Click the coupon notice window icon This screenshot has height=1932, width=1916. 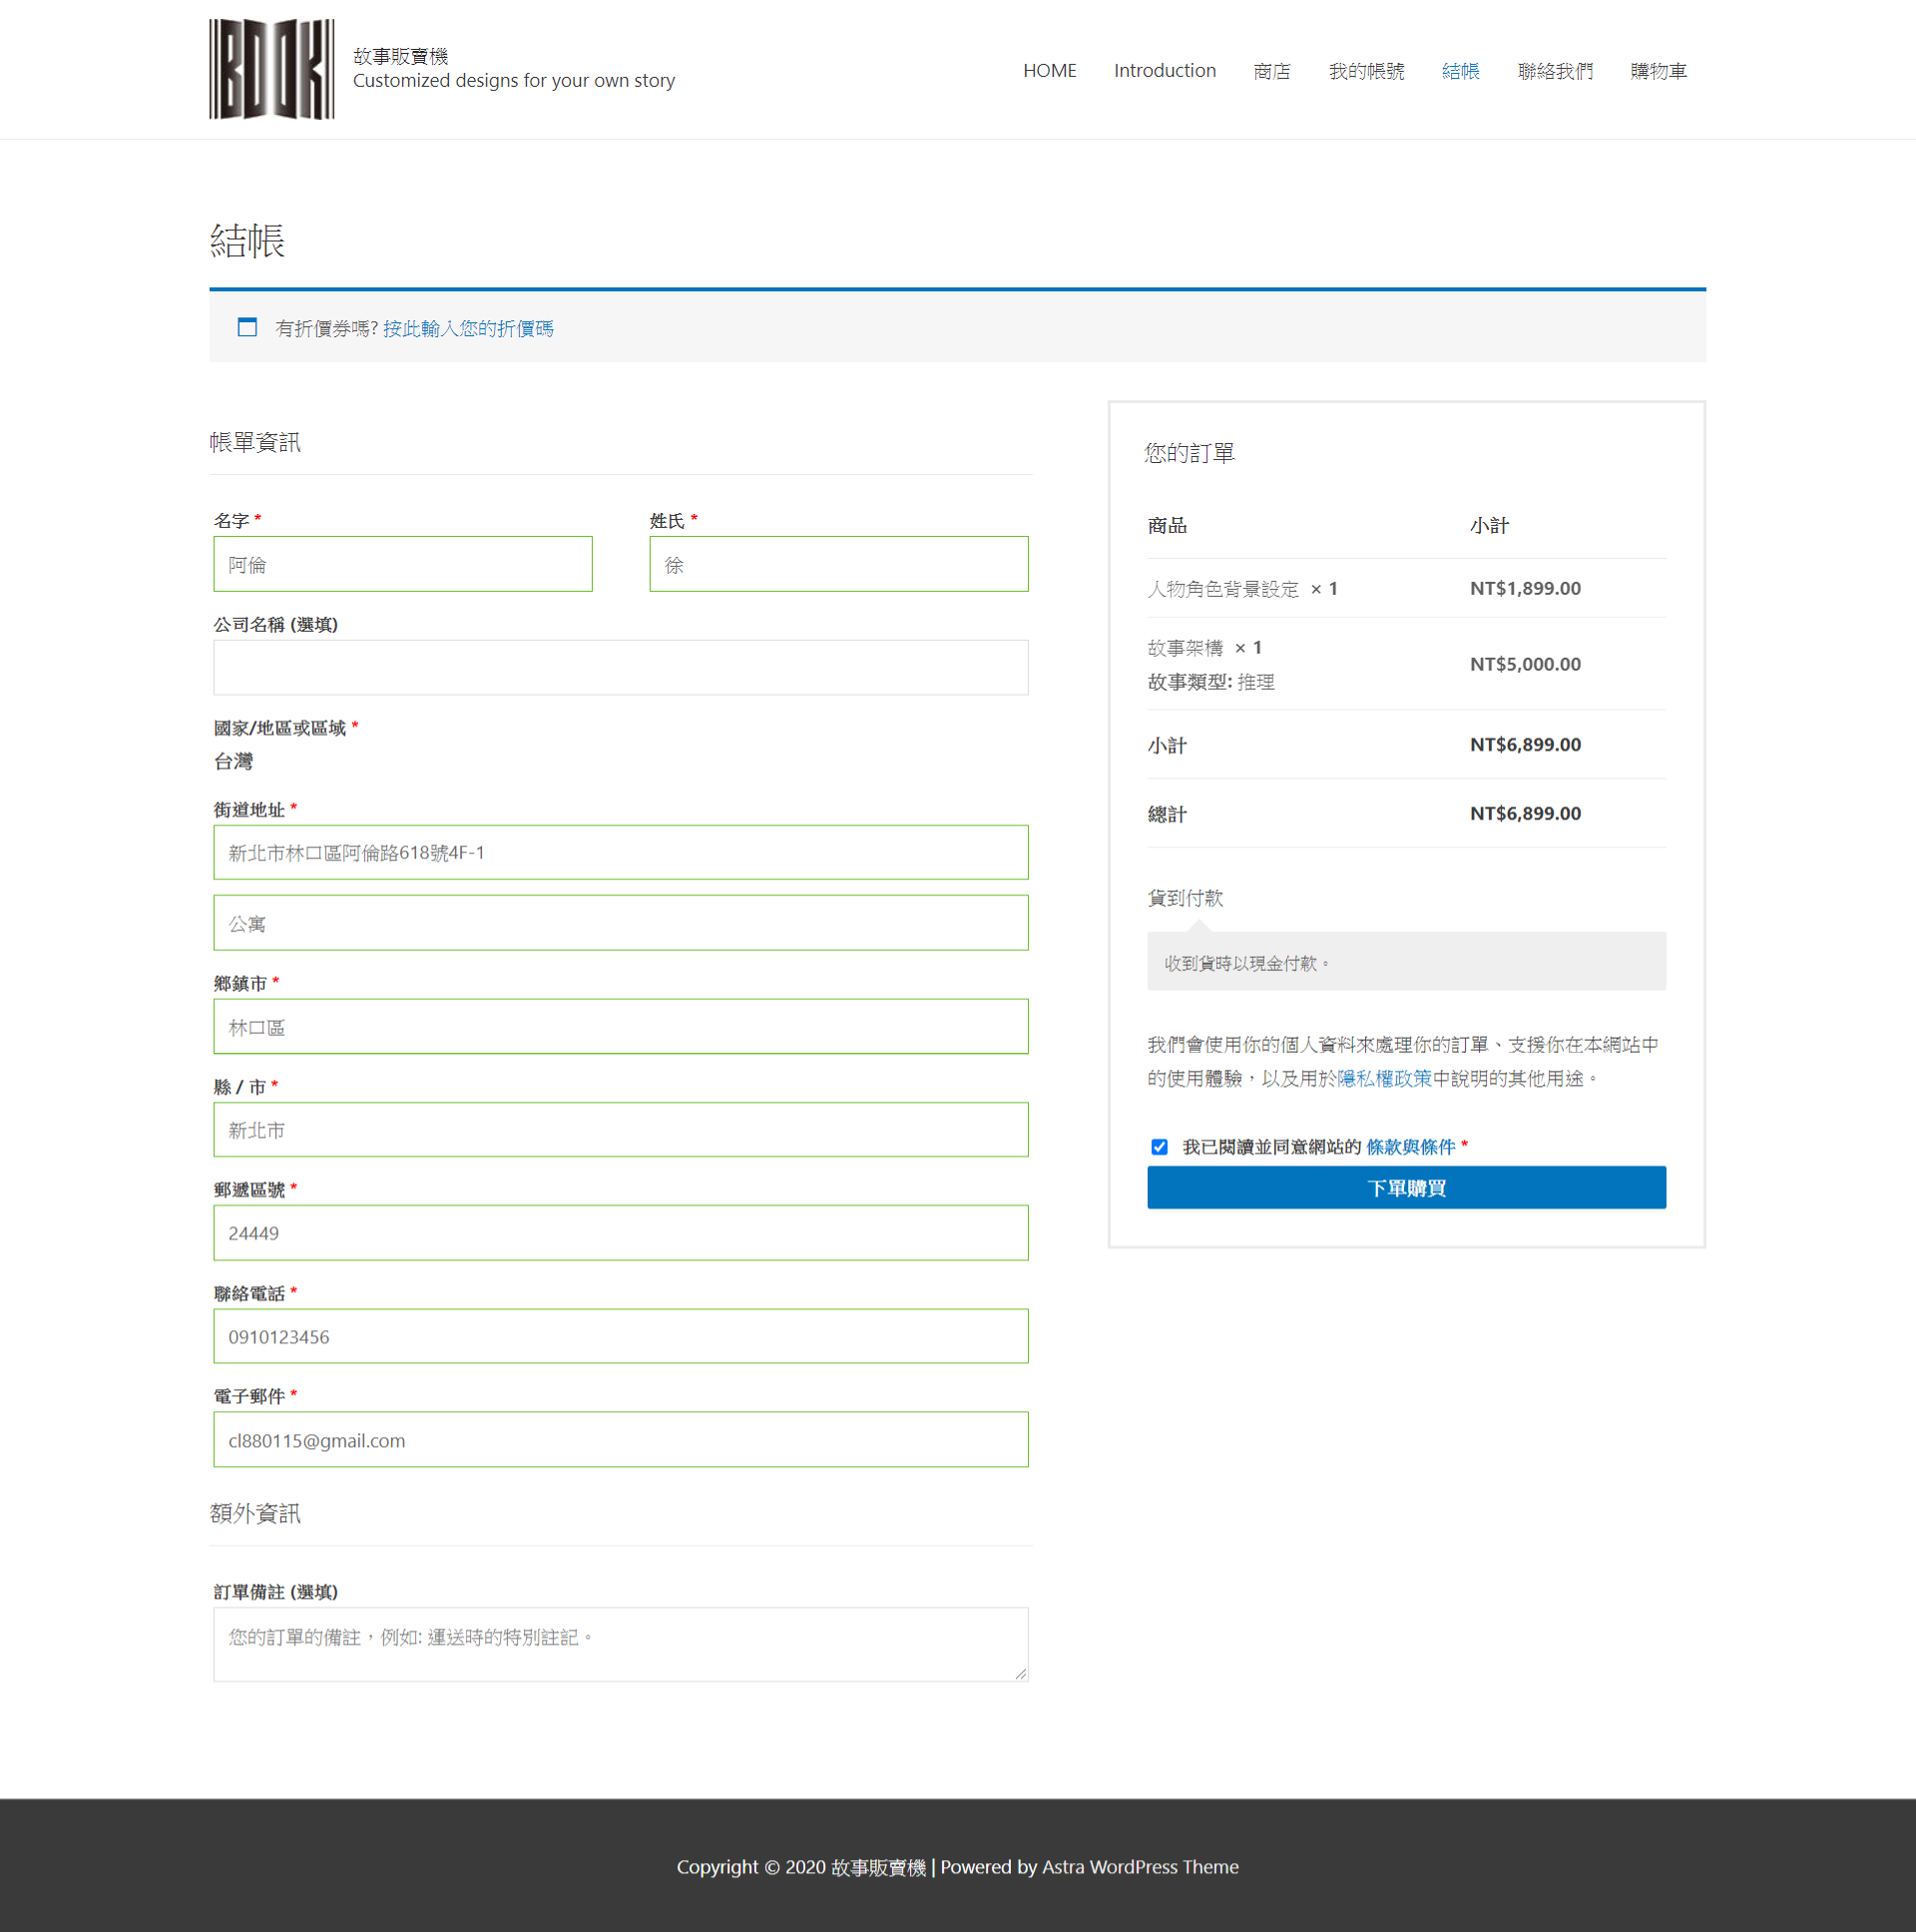tap(247, 327)
